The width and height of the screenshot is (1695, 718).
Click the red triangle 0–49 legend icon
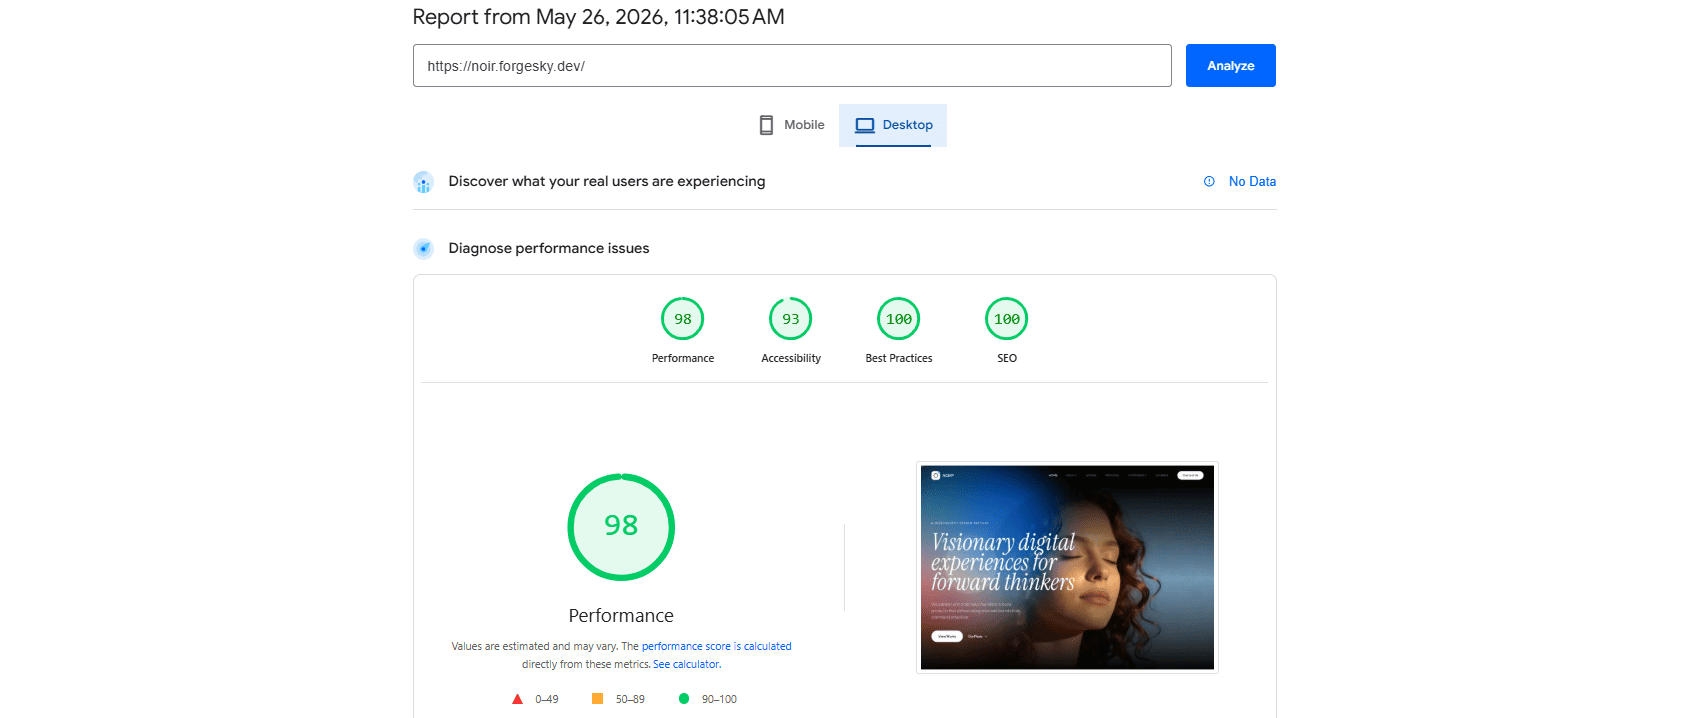pyautogui.click(x=517, y=699)
